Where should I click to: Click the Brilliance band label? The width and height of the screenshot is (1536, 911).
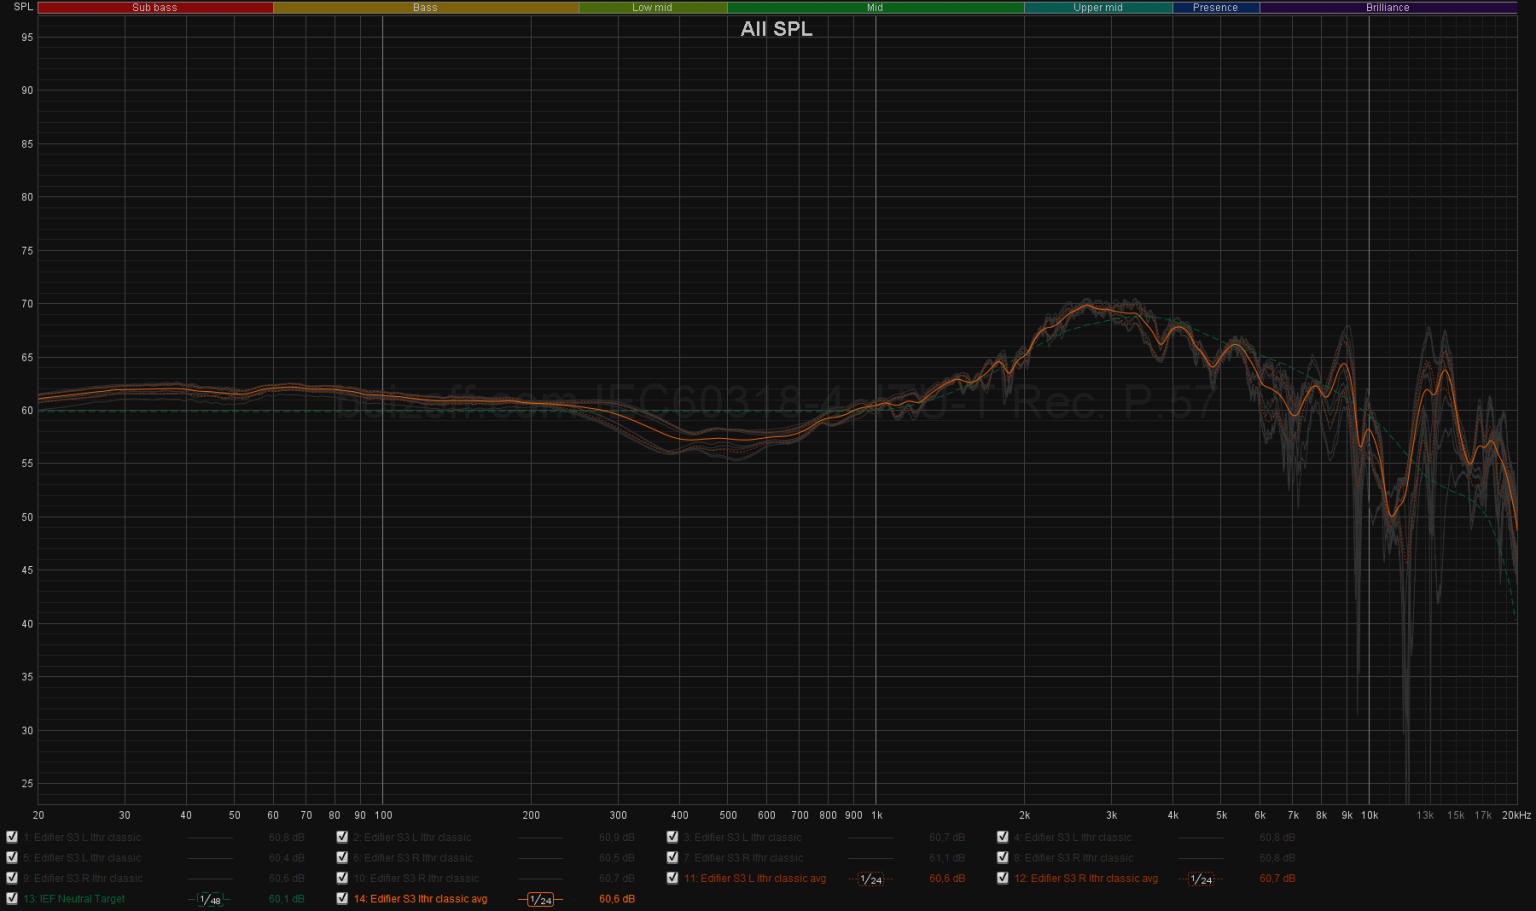tap(1388, 7)
